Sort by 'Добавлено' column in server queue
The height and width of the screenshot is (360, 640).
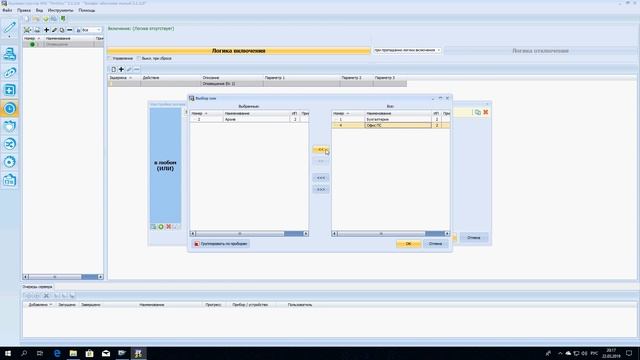point(40,304)
